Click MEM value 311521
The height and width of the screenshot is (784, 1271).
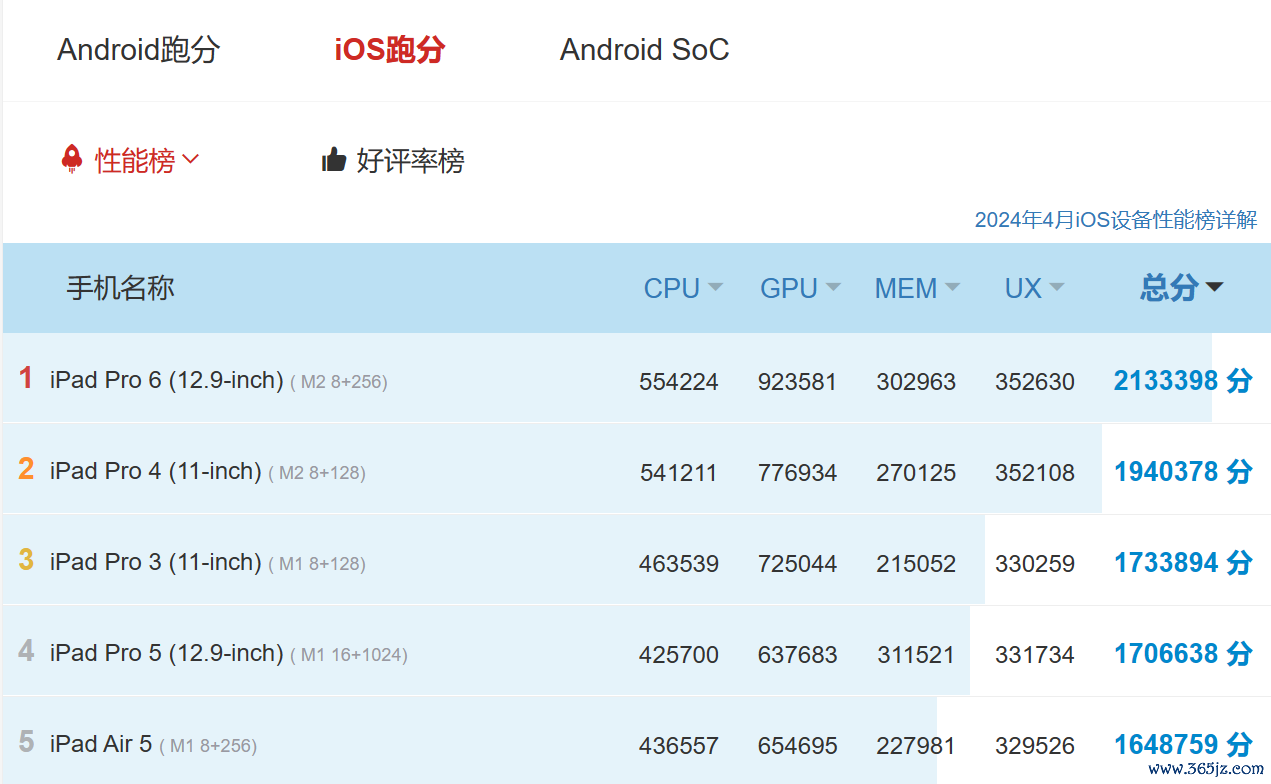(x=916, y=655)
